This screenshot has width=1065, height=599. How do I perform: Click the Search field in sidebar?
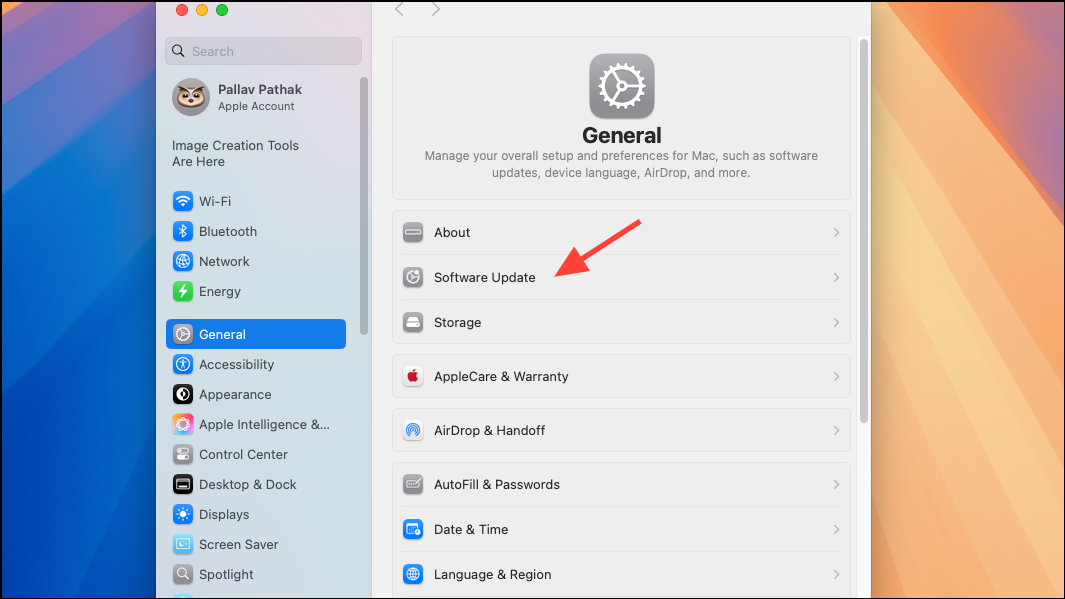click(x=264, y=51)
